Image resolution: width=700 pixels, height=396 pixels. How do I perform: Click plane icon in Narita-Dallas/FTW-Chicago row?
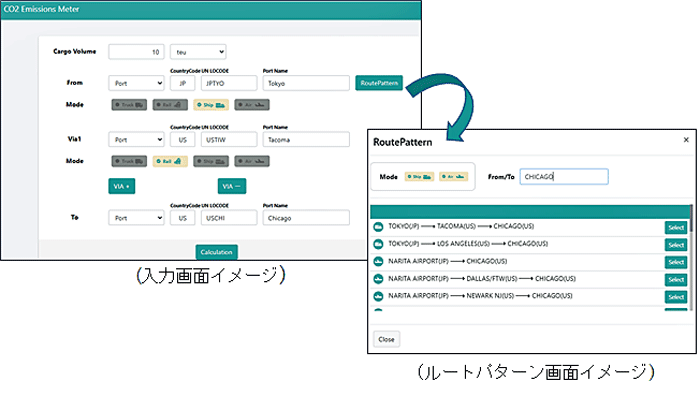click(x=378, y=279)
